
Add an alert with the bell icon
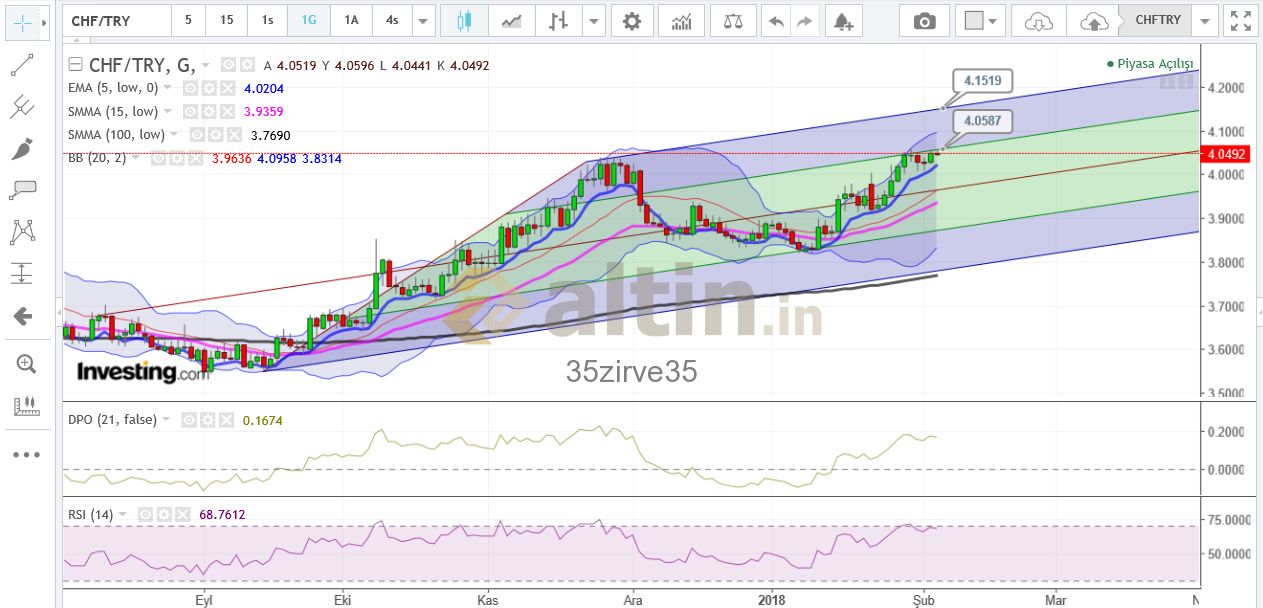pos(842,21)
